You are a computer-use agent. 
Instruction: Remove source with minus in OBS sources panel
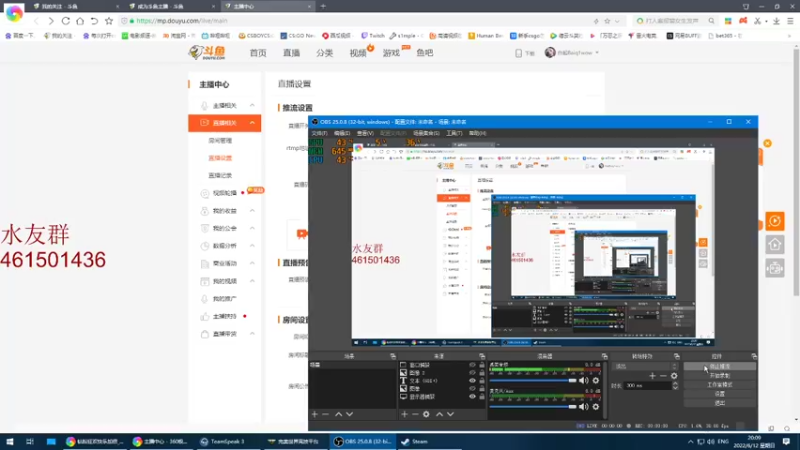(415, 414)
